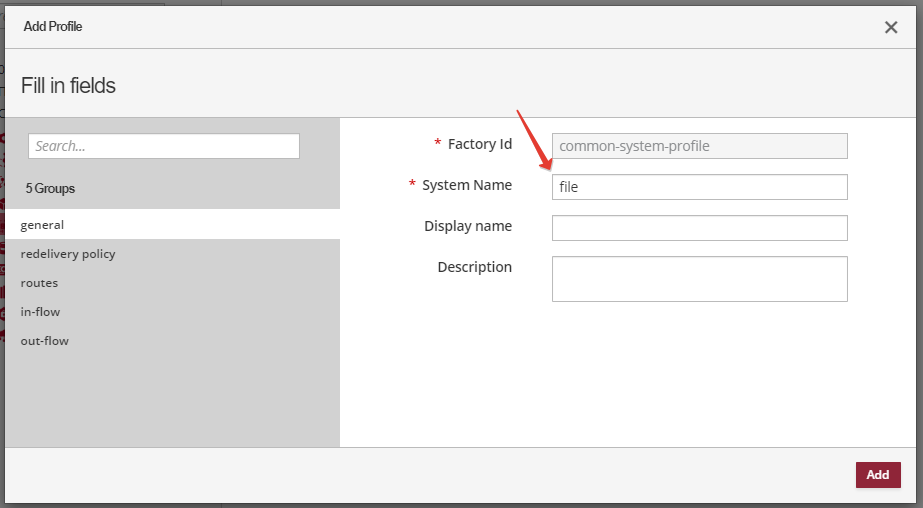
Task: Click the Display name text box
Action: pyautogui.click(x=699, y=228)
